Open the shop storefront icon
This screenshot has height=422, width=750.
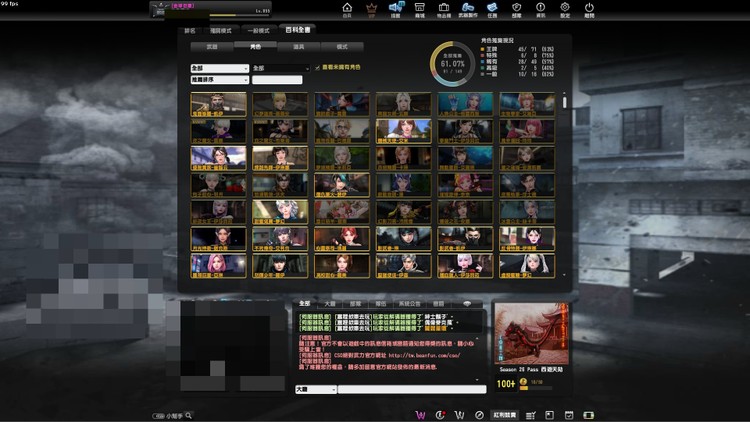(x=419, y=7)
